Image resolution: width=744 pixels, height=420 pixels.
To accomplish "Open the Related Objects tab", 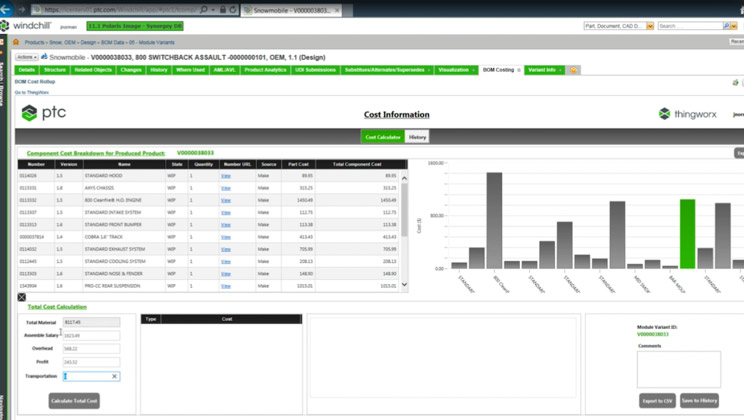I will [93, 70].
